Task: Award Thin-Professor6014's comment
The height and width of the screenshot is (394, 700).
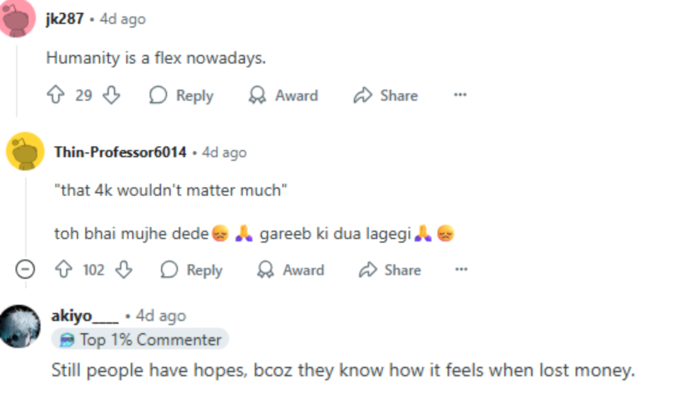Action: coord(291,270)
